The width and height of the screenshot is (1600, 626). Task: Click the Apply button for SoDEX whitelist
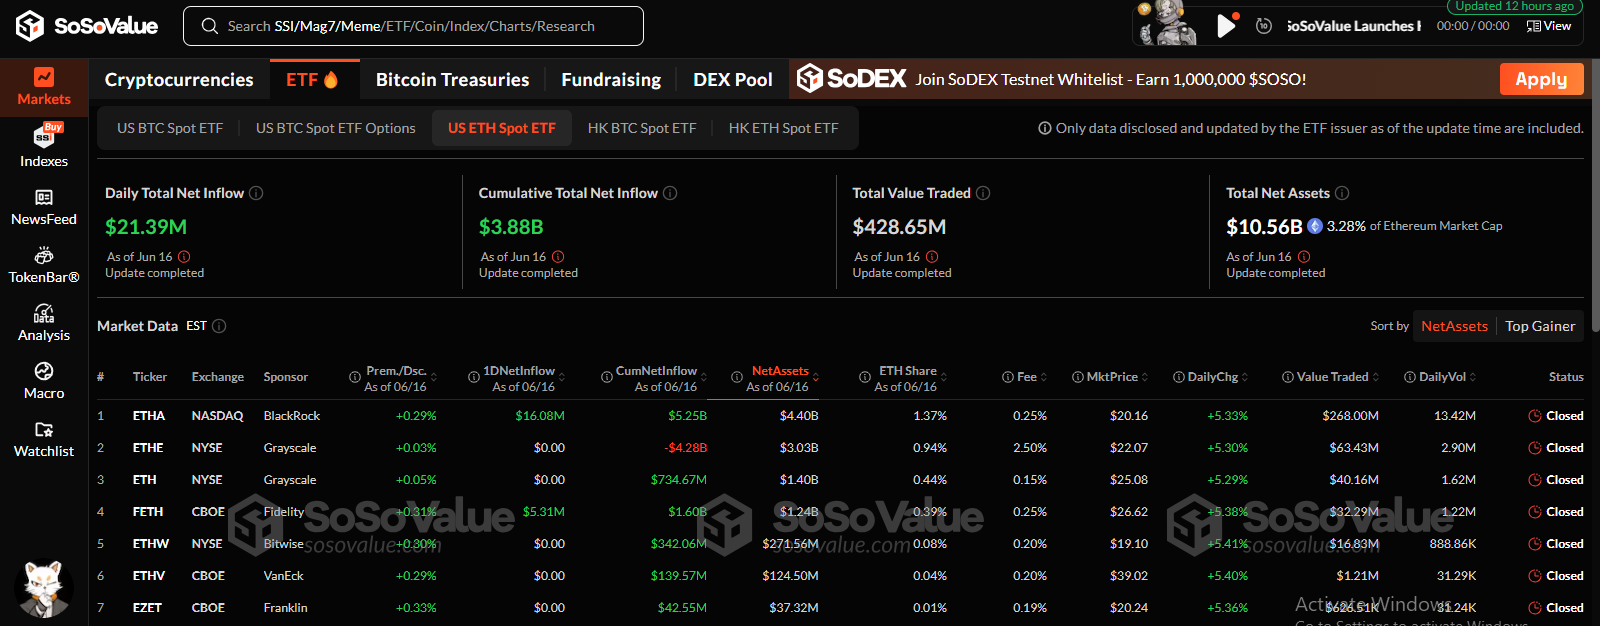click(x=1541, y=79)
